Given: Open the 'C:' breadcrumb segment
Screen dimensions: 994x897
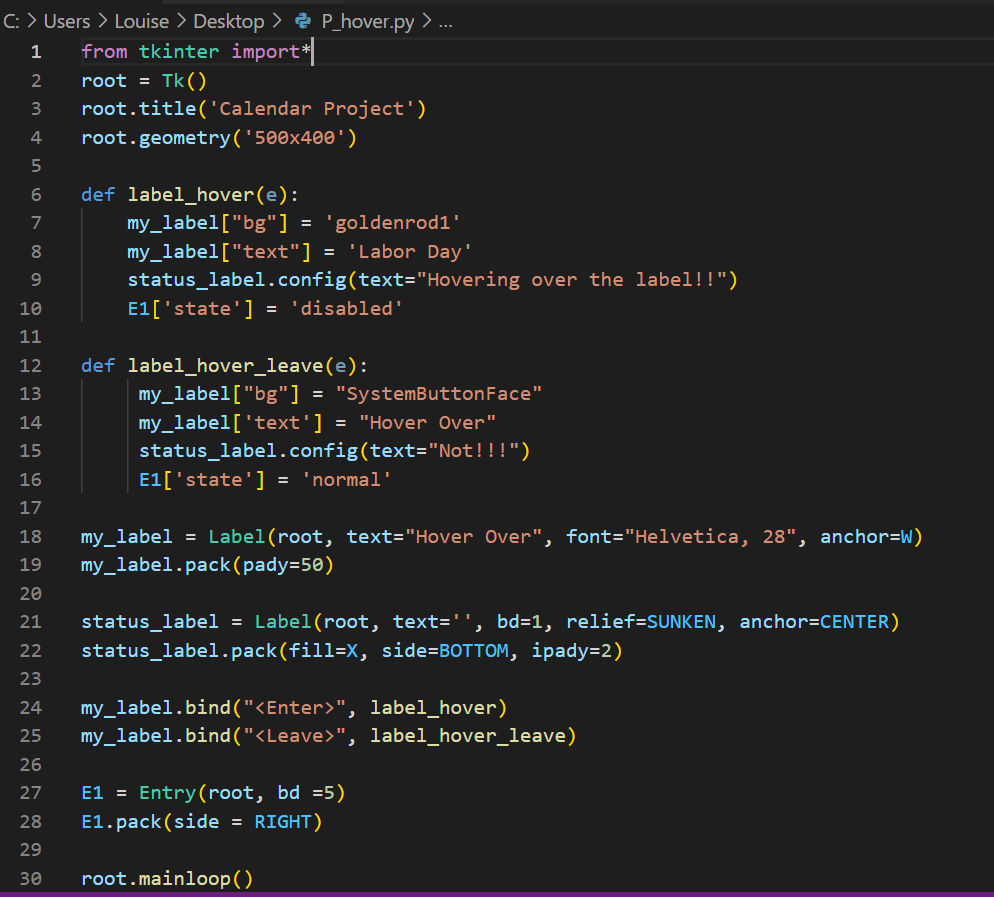Looking at the screenshot, I should click(x=11, y=22).
